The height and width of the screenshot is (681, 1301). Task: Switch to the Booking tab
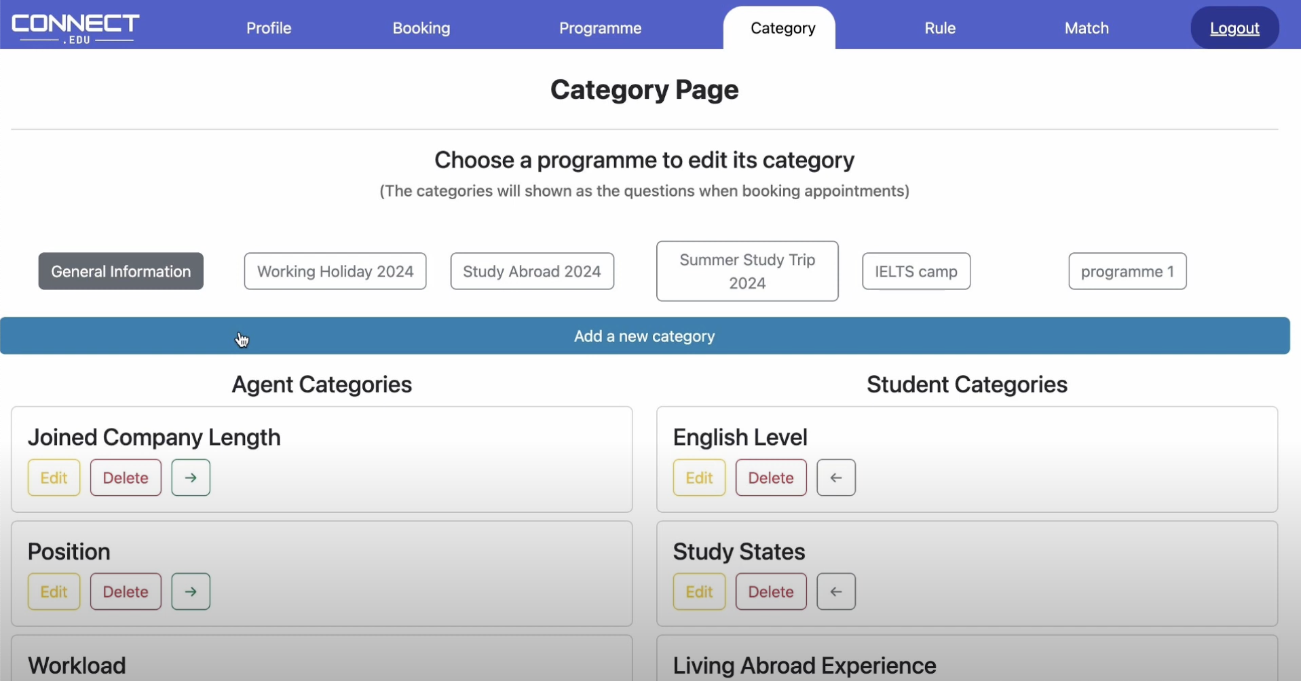pos(421,28)
